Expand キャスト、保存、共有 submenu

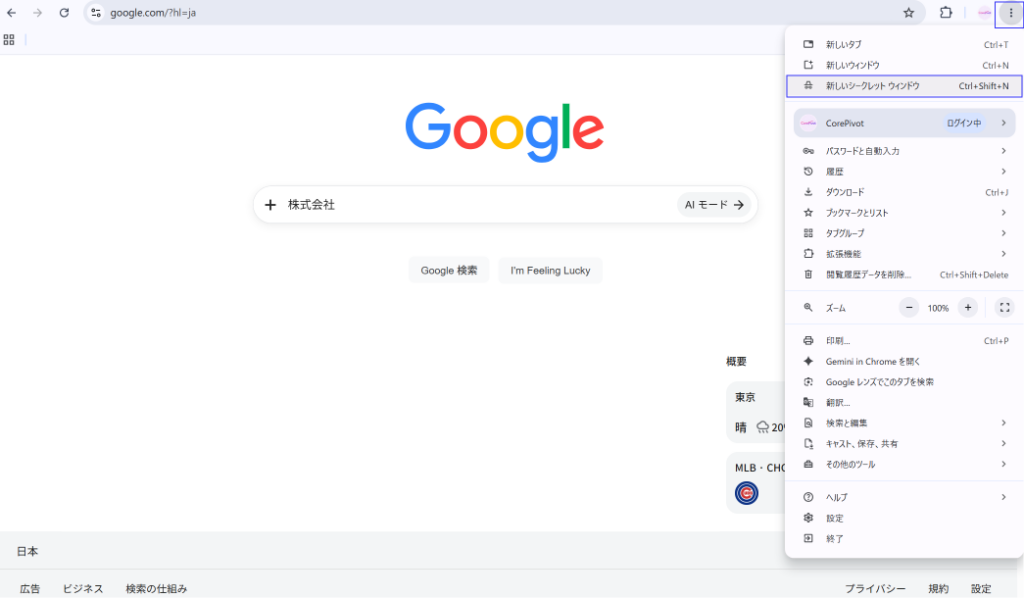point(904,444)
